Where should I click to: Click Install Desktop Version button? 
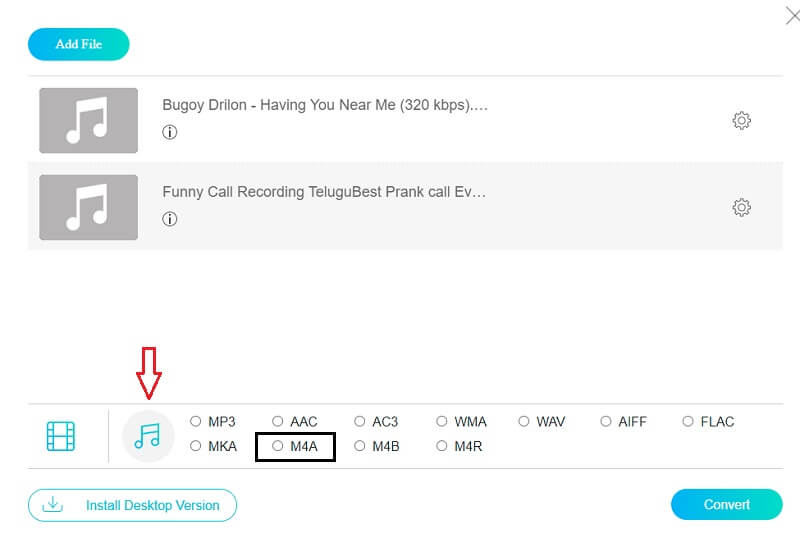(x=132, y=505)
